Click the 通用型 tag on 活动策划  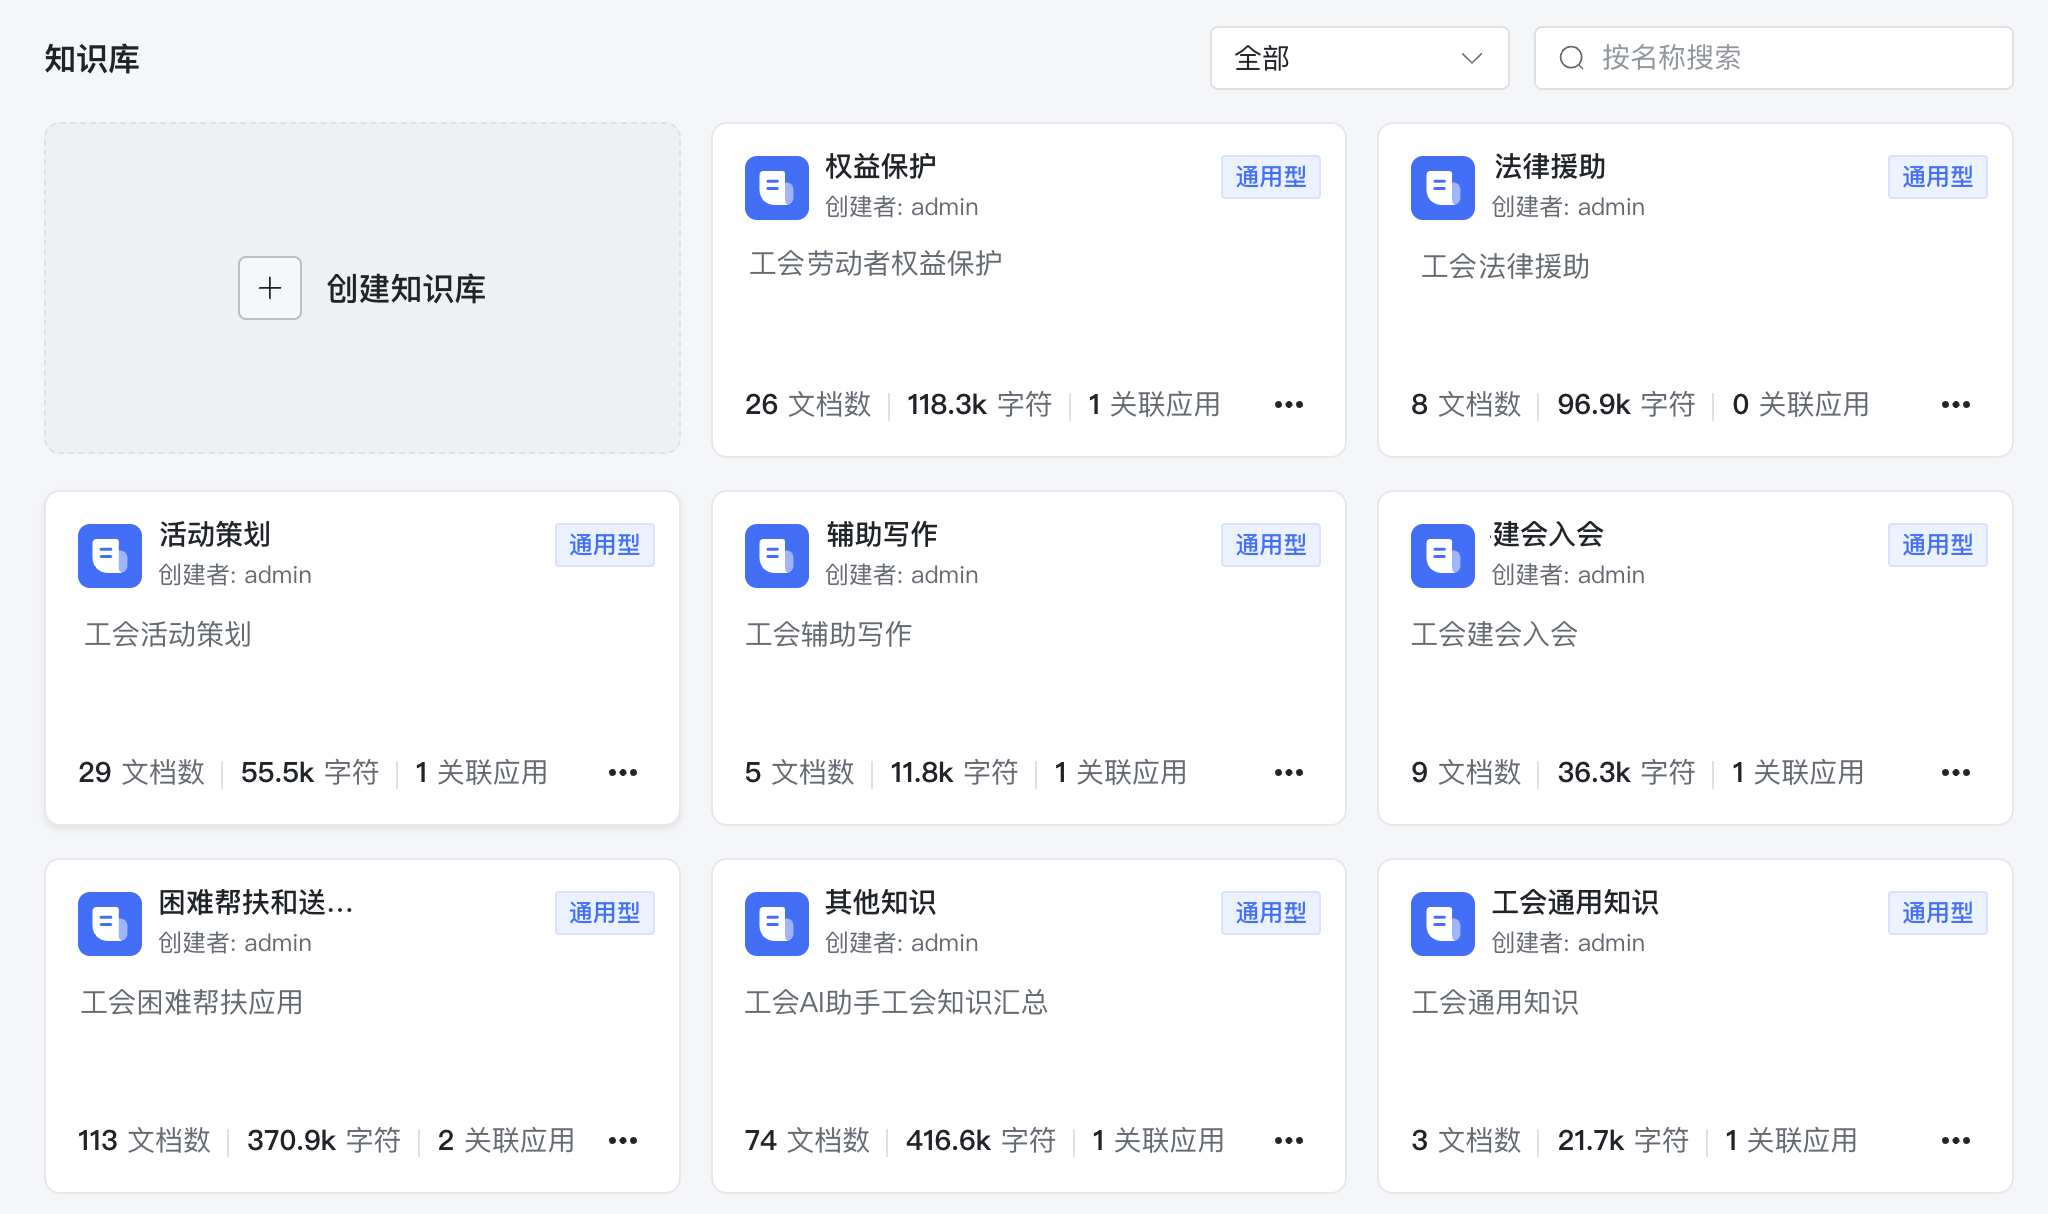tap(604, 545)
